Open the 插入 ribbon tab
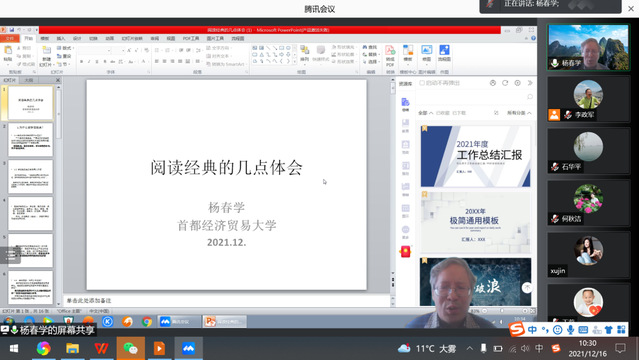639x360 pixels. click(61, 38)
